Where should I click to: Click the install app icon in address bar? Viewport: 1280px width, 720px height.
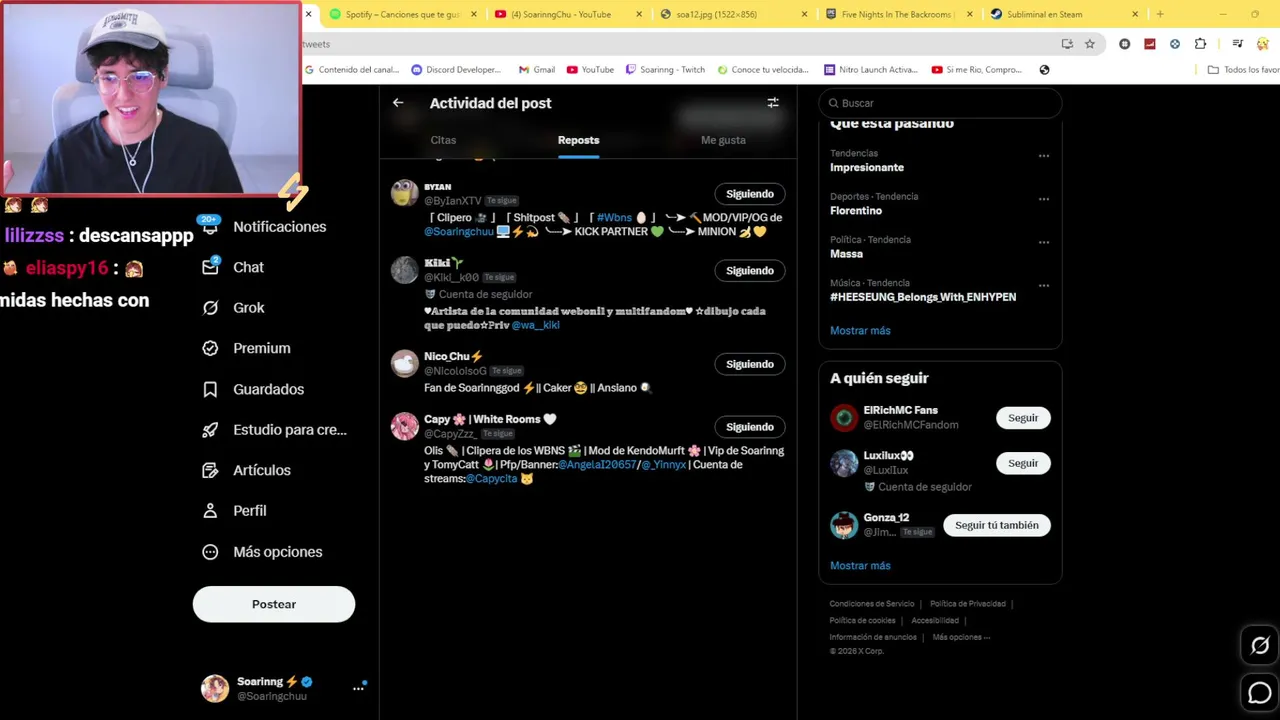point(1067,44)
